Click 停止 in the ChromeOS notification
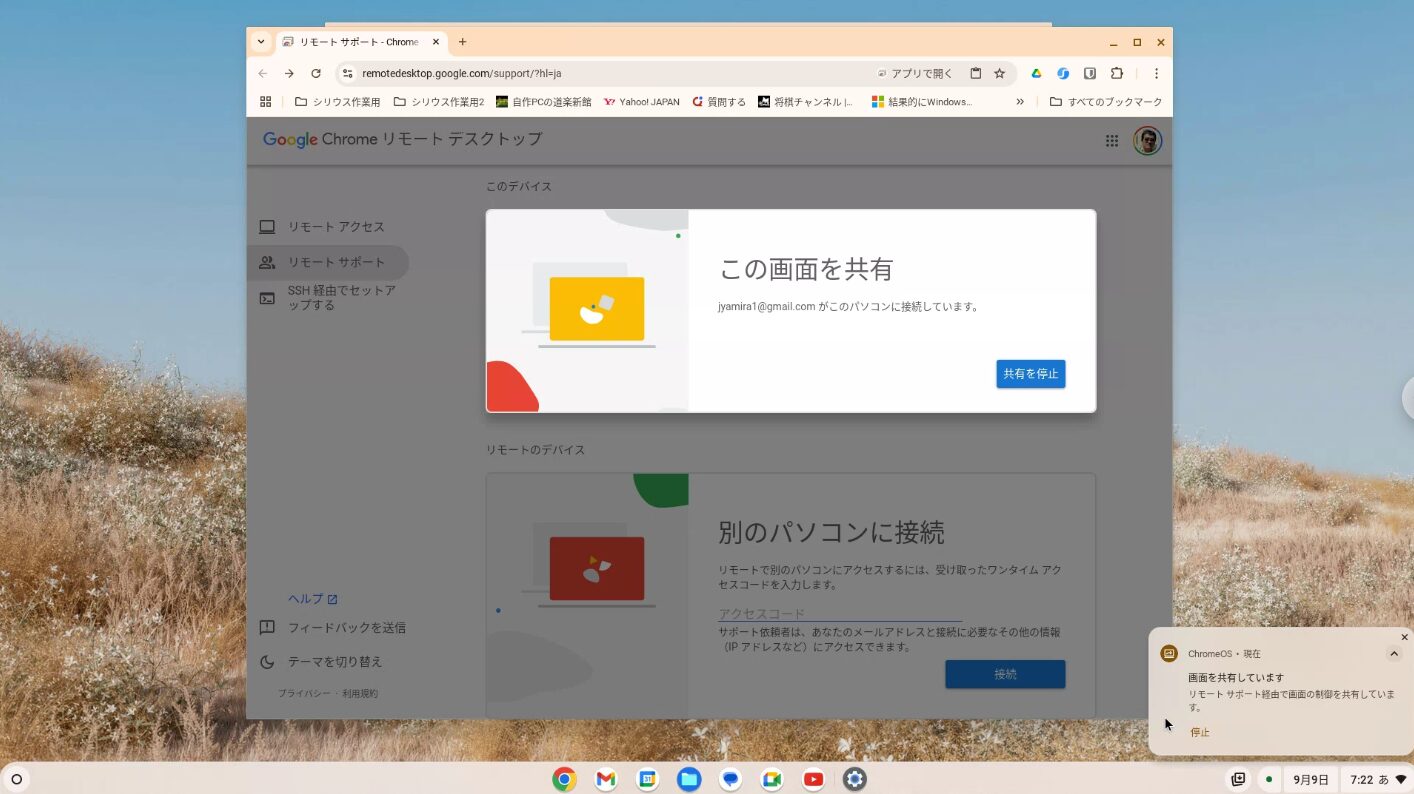 click(x=1199, y=733)
